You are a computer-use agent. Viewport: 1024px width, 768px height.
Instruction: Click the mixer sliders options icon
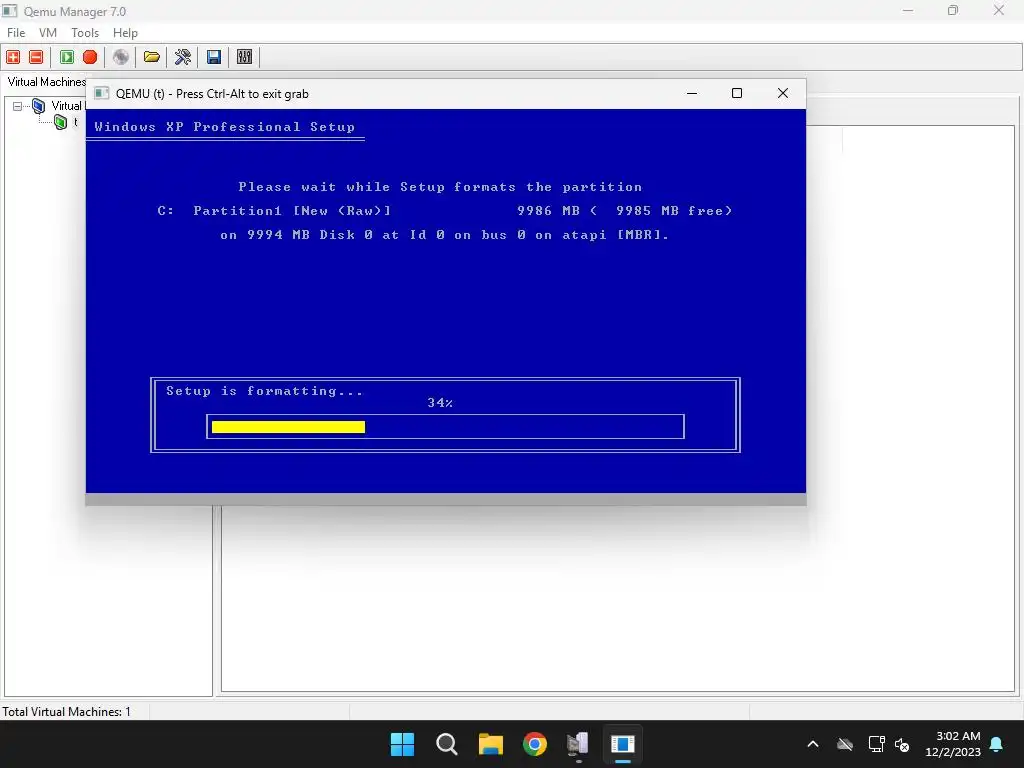[244, 57]
